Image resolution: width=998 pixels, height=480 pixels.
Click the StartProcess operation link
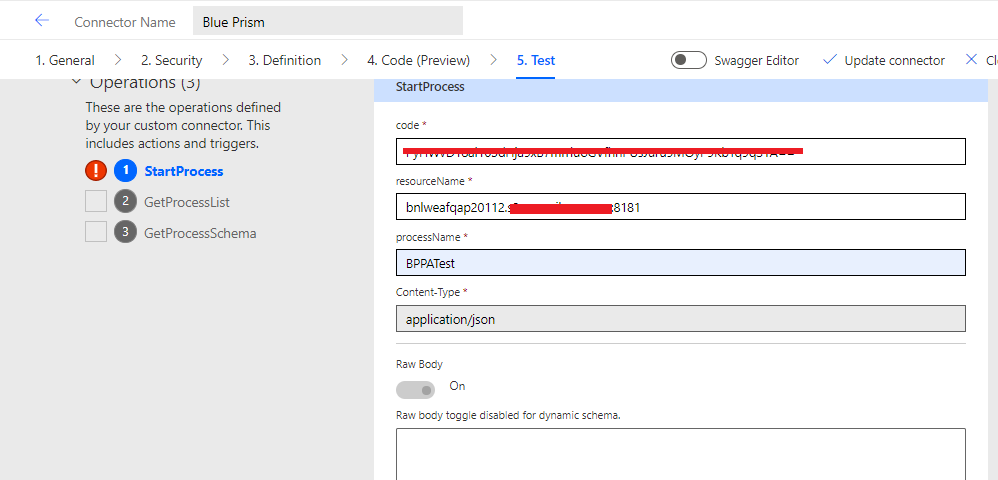click(x=184, y=171)
